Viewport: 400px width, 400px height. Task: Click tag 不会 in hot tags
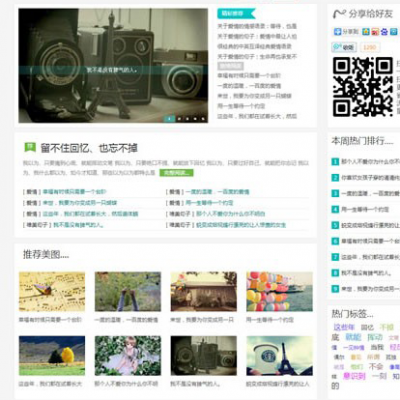coord(376,366)
